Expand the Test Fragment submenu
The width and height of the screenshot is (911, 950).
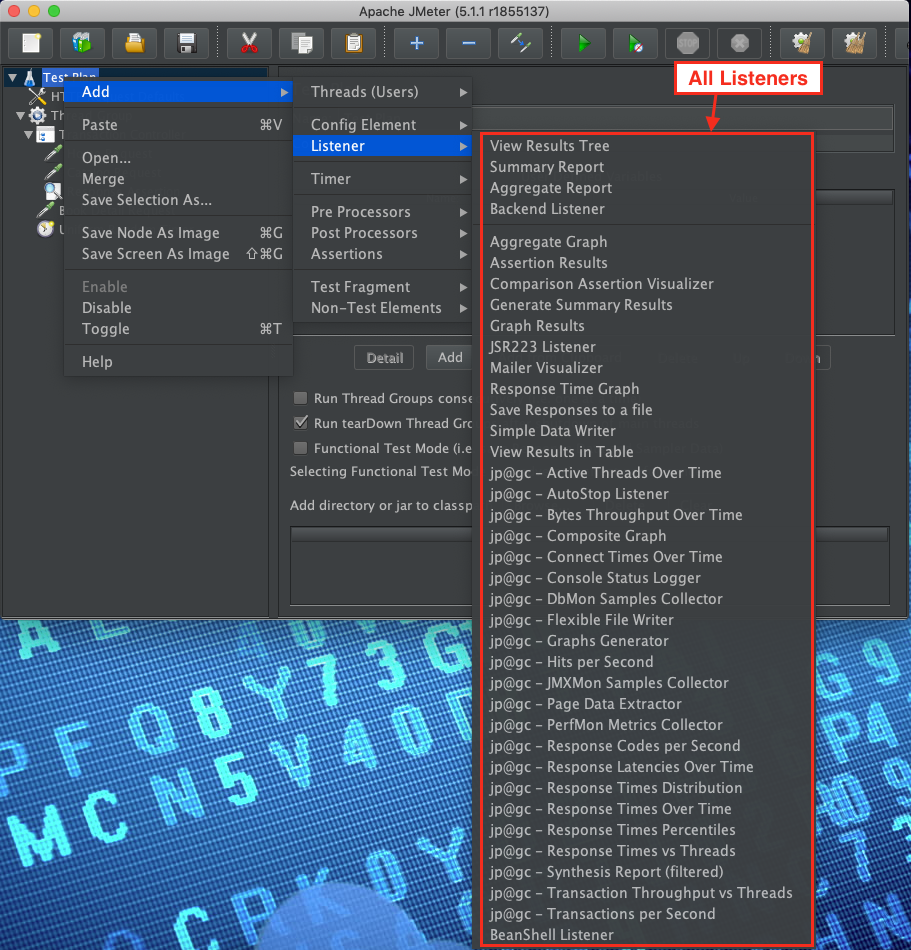[382, 287]
